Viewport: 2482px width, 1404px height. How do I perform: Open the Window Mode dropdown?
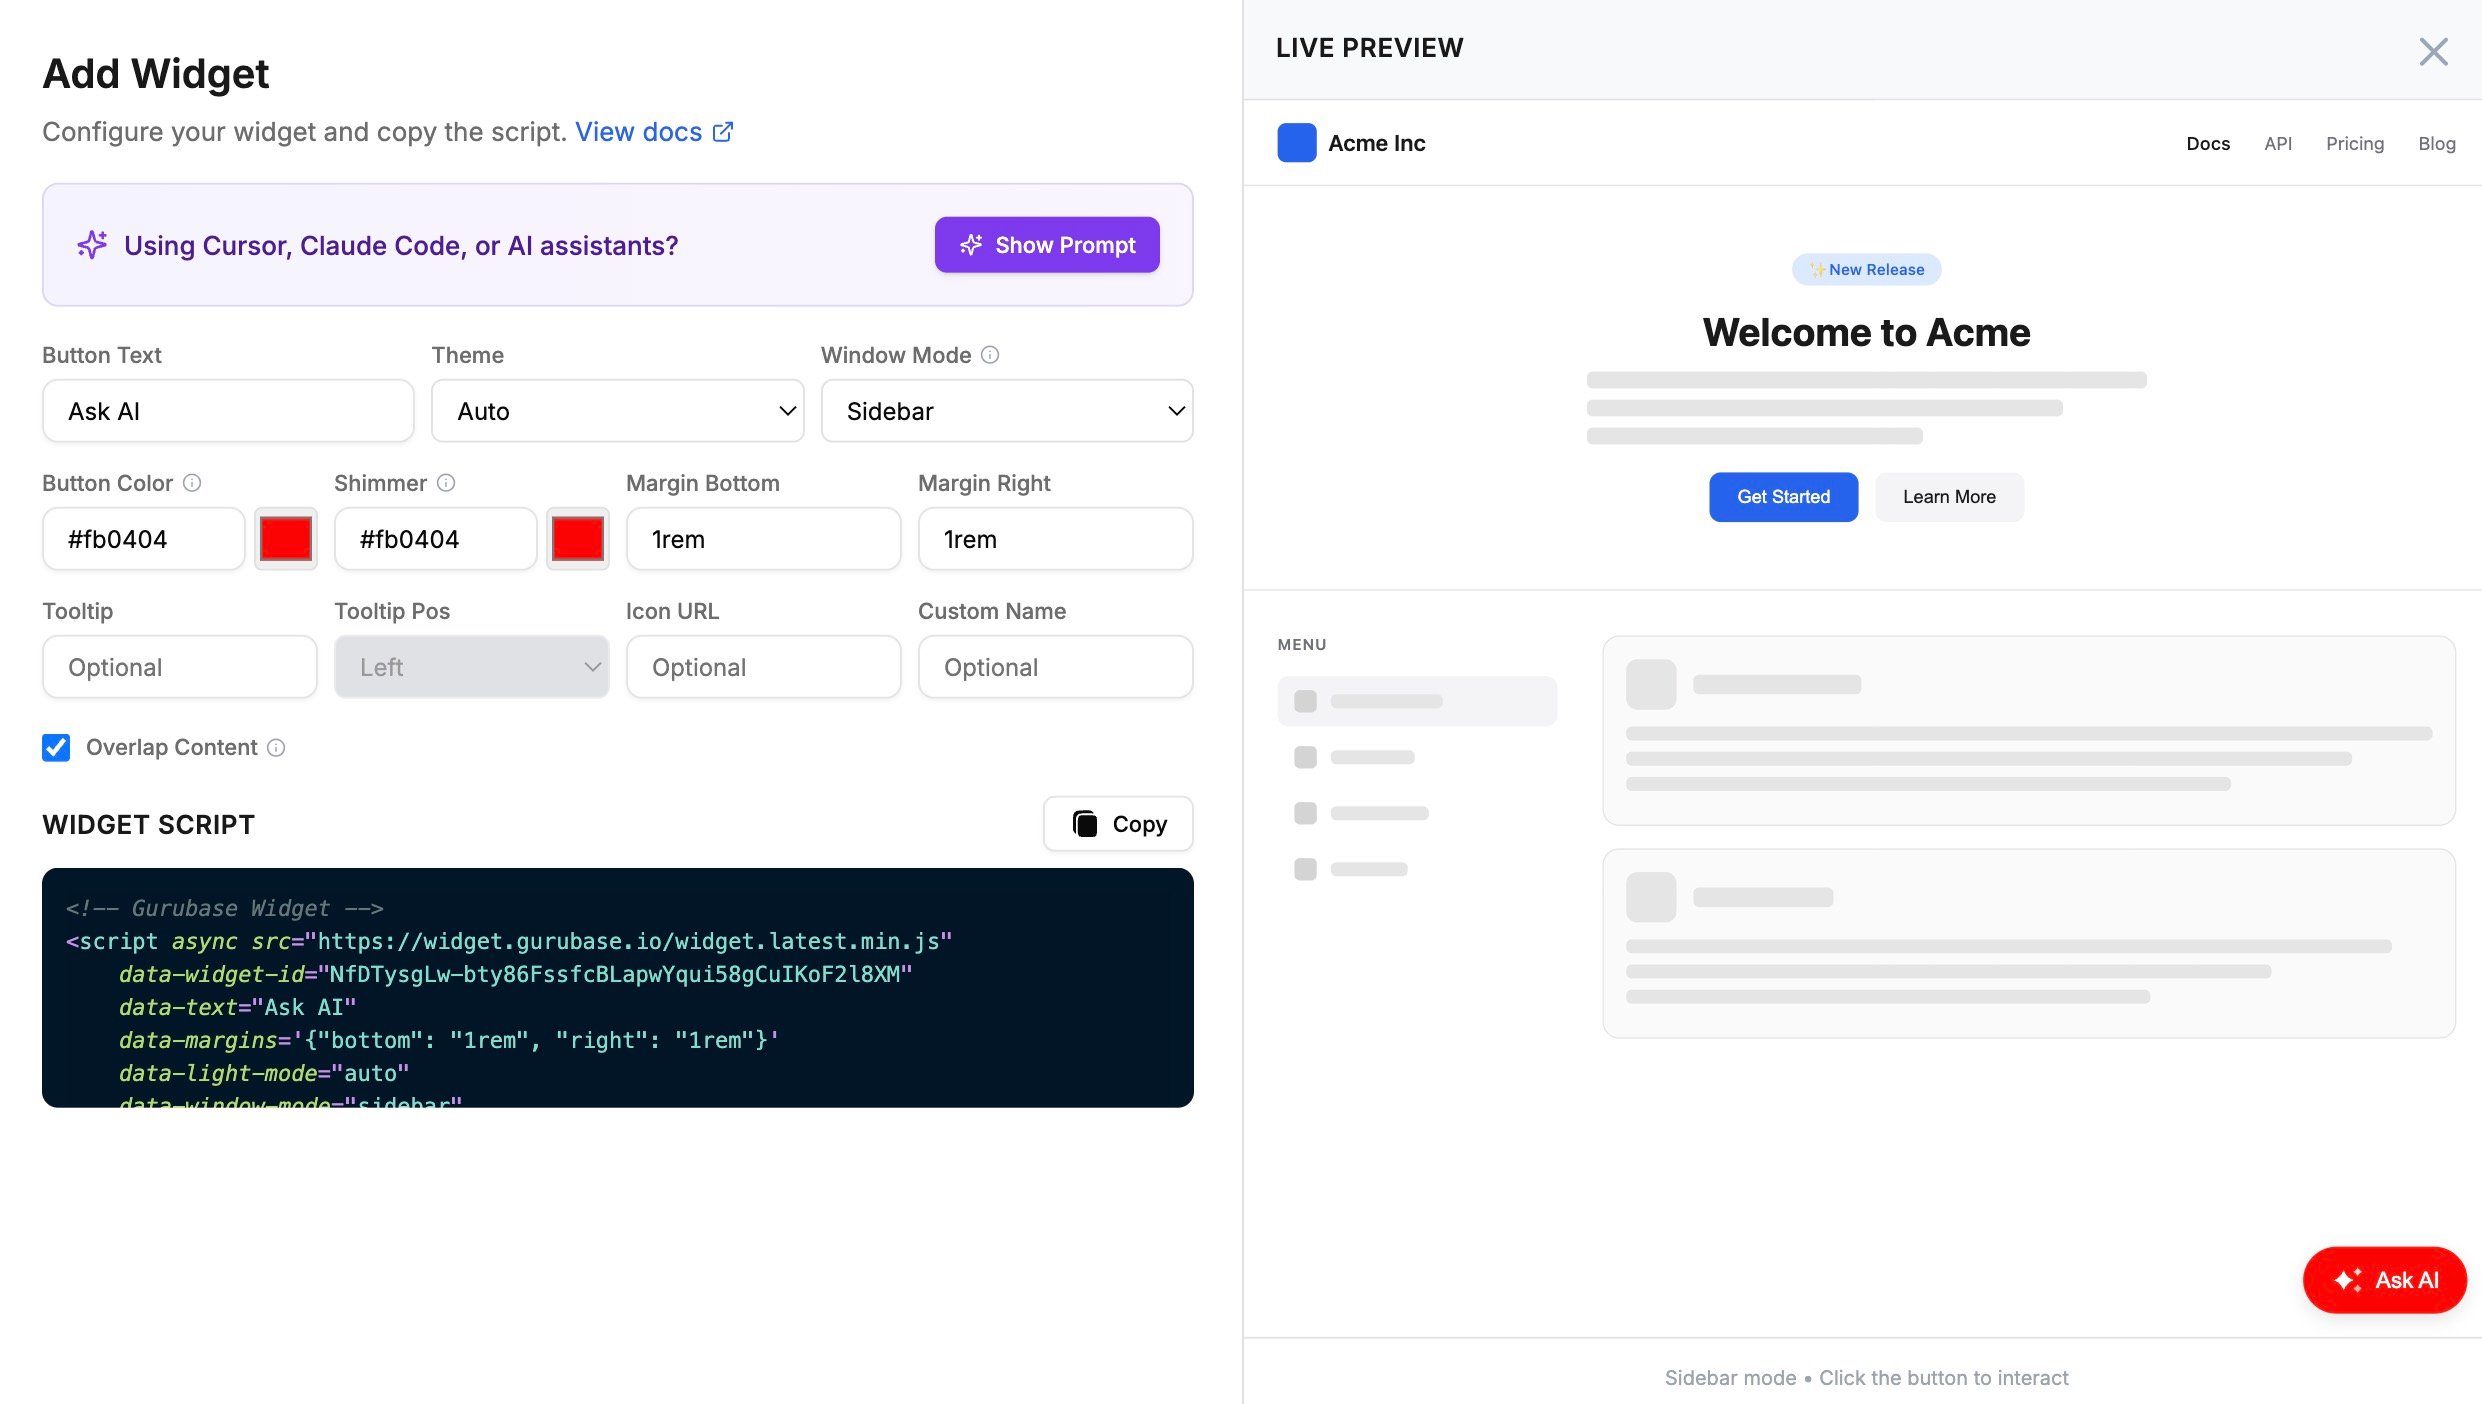tap(1007, 411)
